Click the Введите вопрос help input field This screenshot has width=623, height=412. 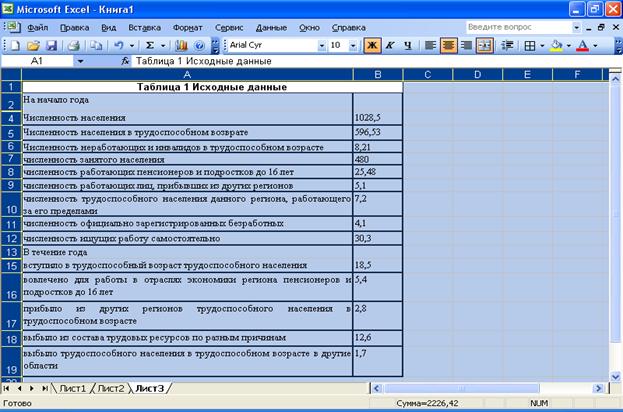click(519, 27)
